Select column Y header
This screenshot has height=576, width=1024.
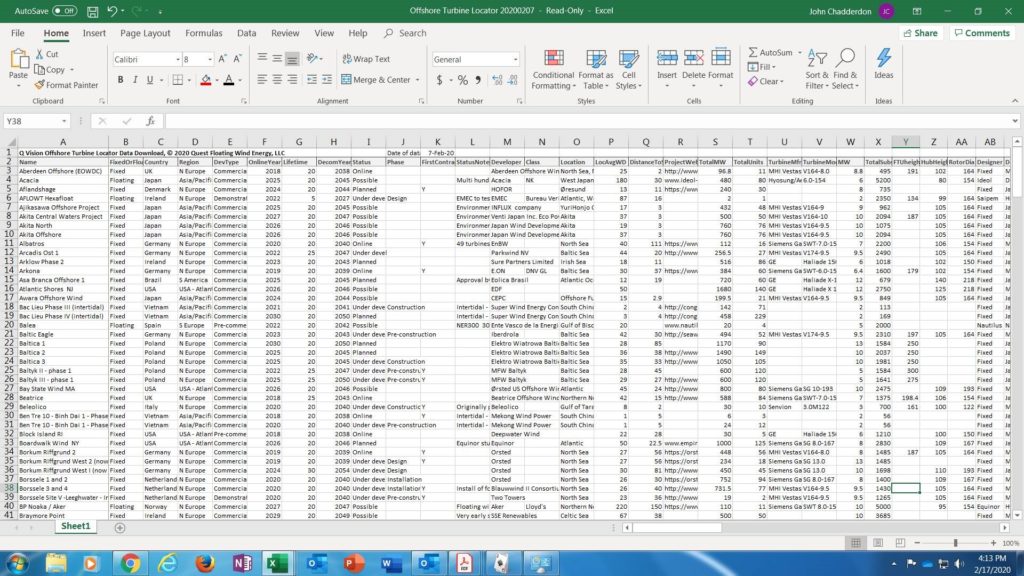[x=906, y=142]
